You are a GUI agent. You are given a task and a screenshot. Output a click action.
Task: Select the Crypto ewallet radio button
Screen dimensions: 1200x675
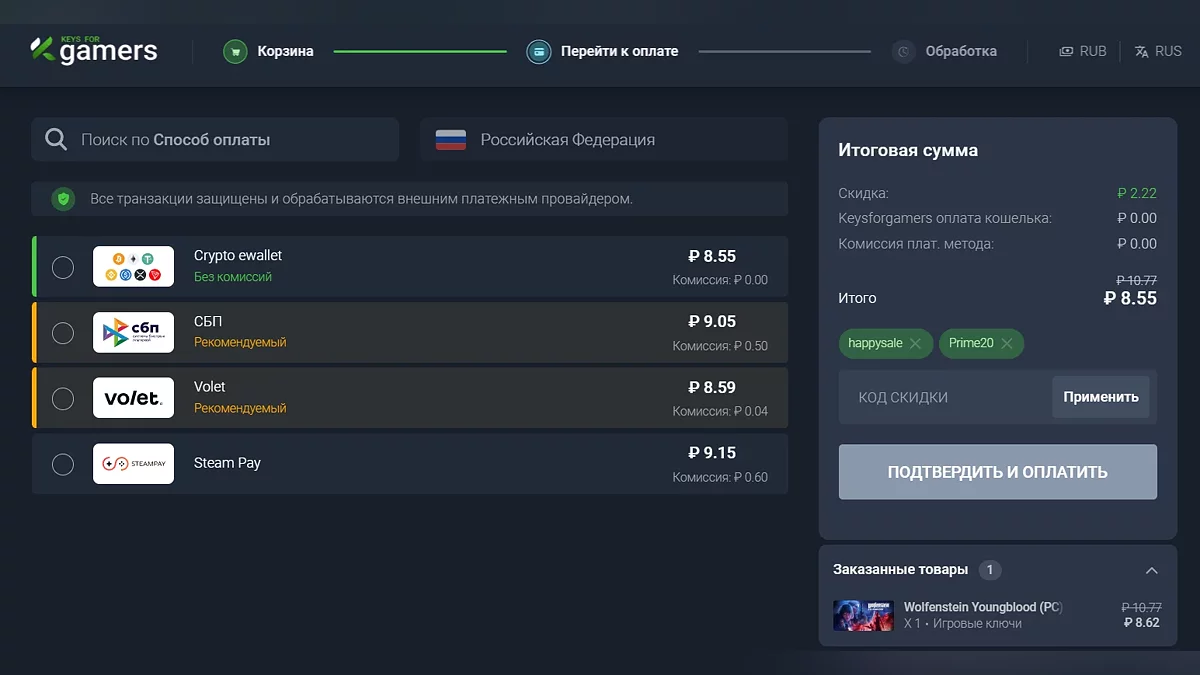click(63, 267)
